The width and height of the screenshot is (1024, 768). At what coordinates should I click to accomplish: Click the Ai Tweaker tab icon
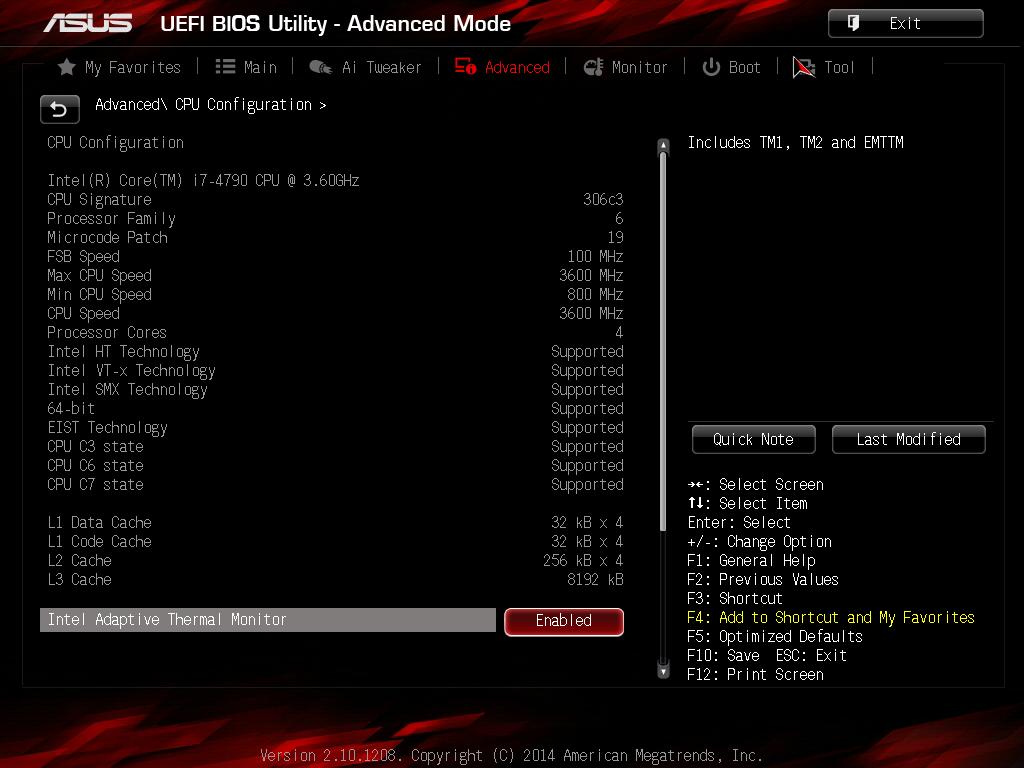pos(320,67)
